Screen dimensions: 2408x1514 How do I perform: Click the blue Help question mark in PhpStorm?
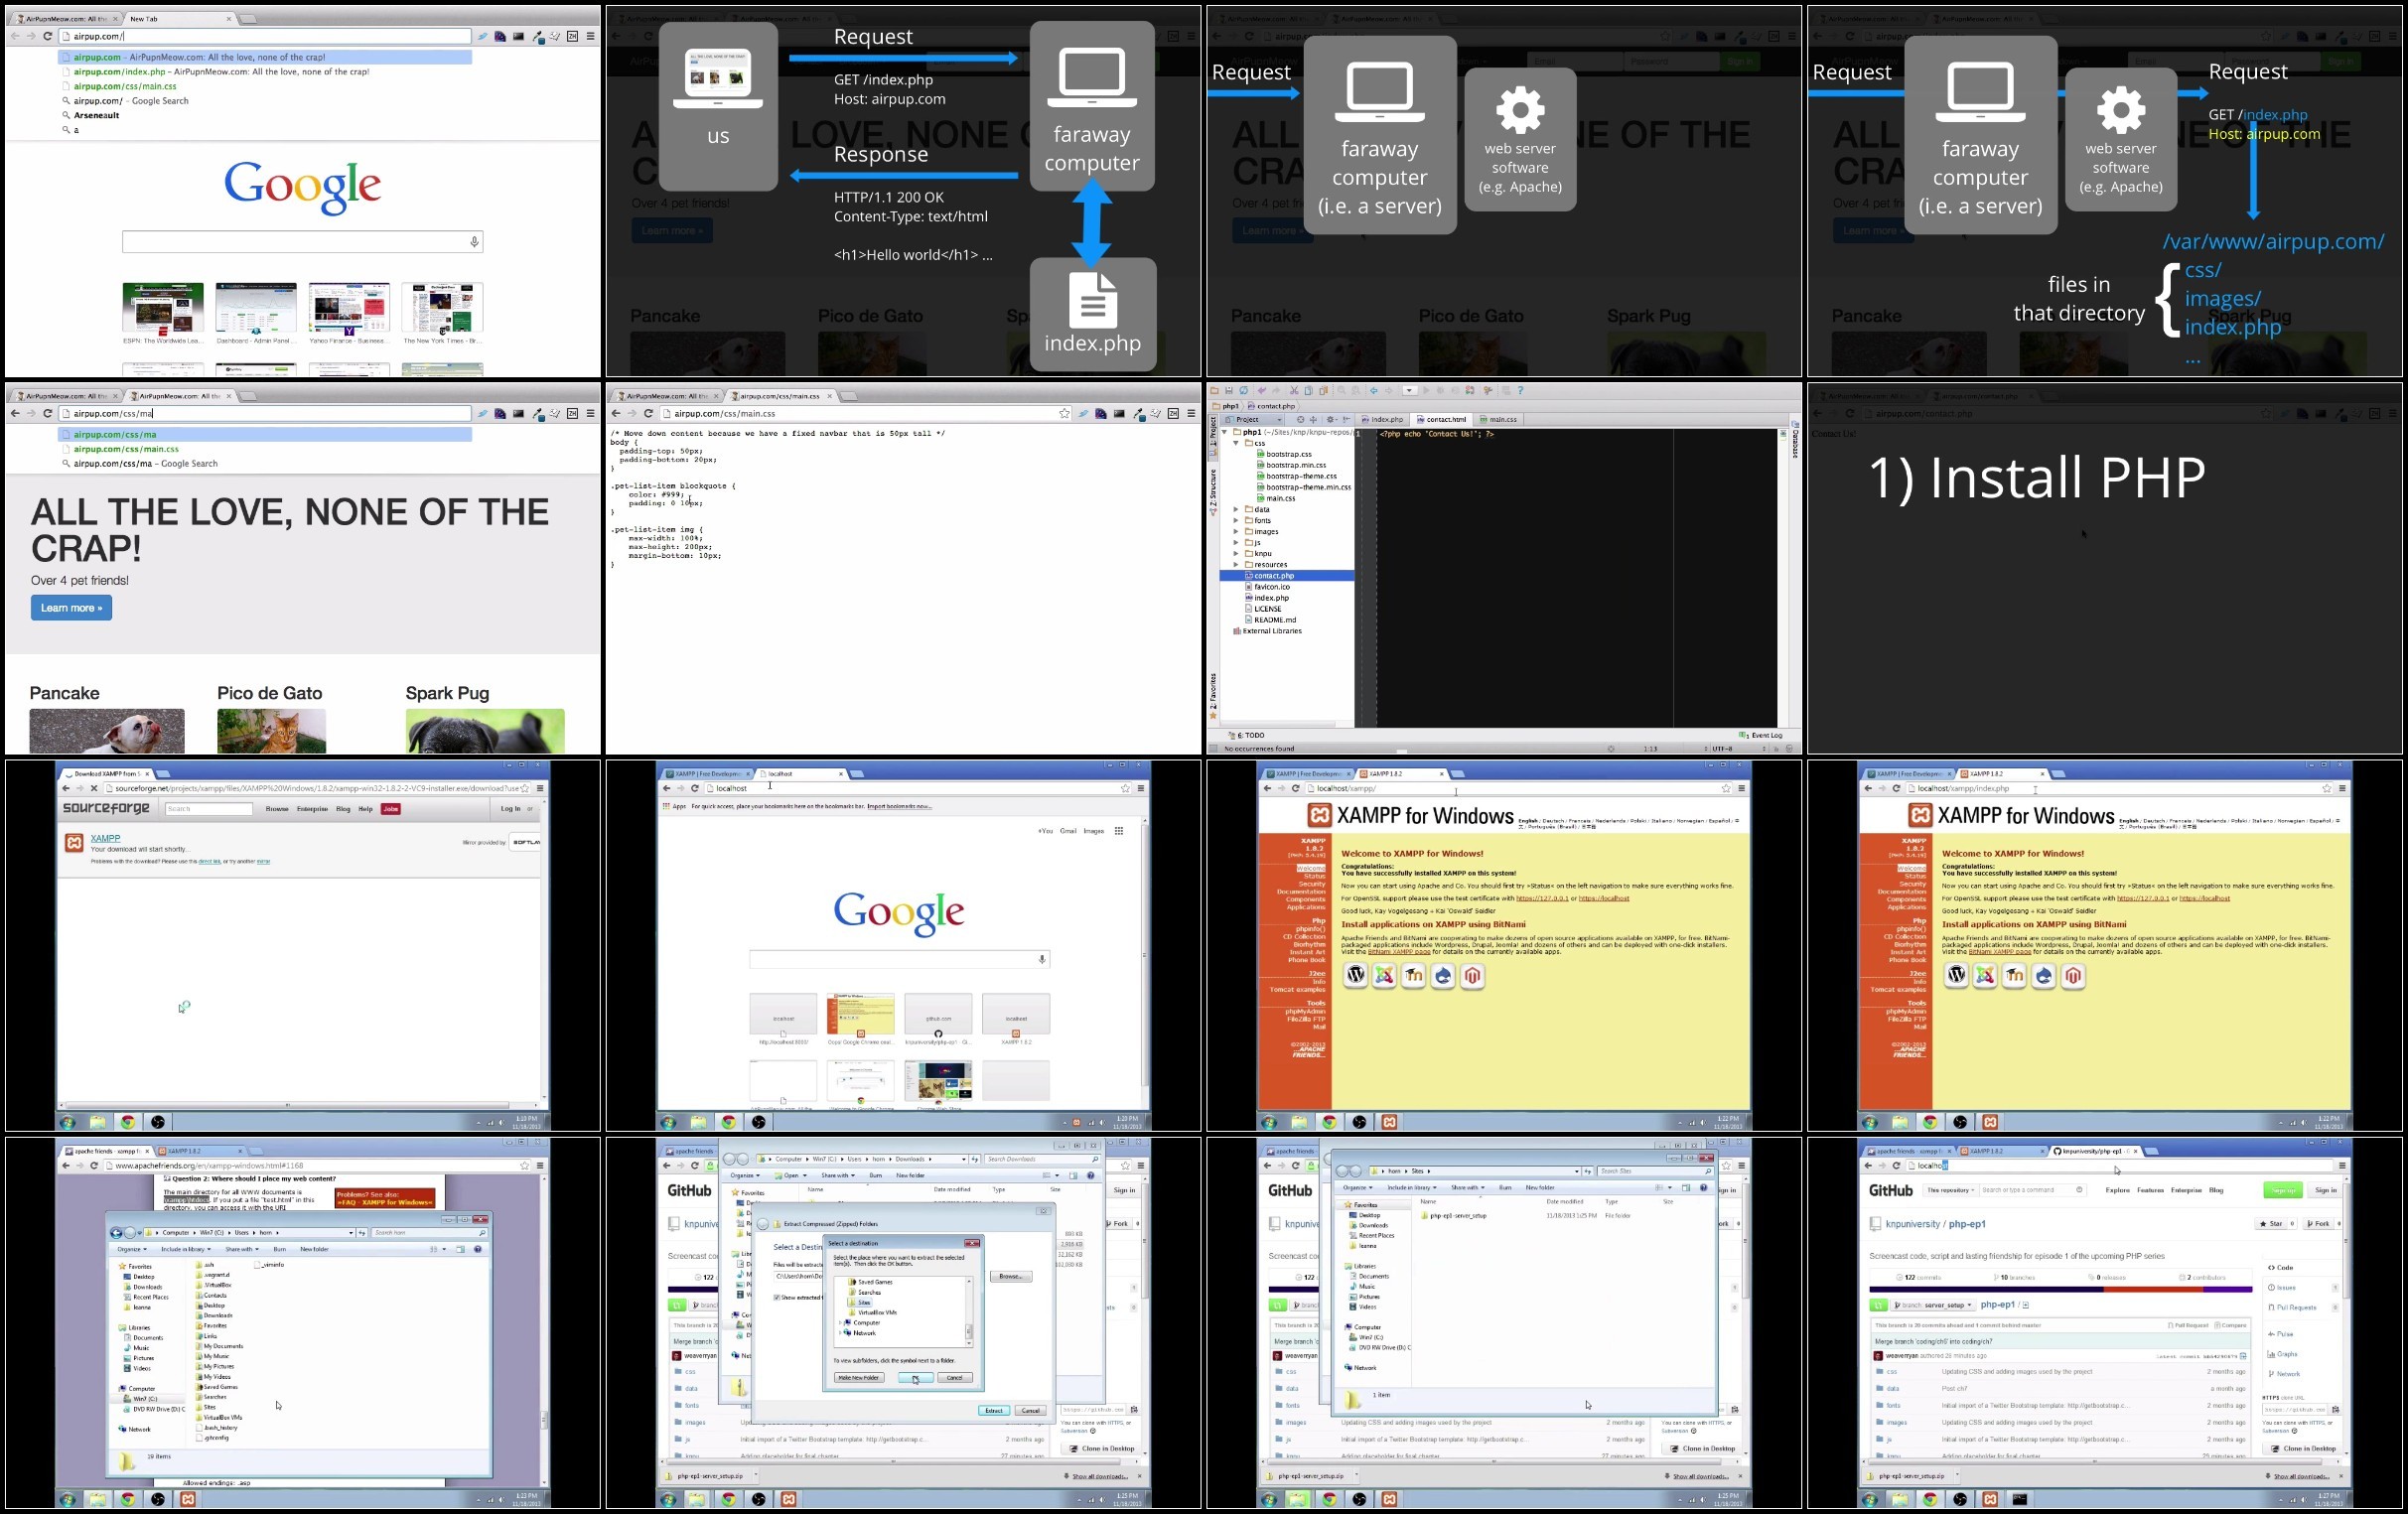1521,391
